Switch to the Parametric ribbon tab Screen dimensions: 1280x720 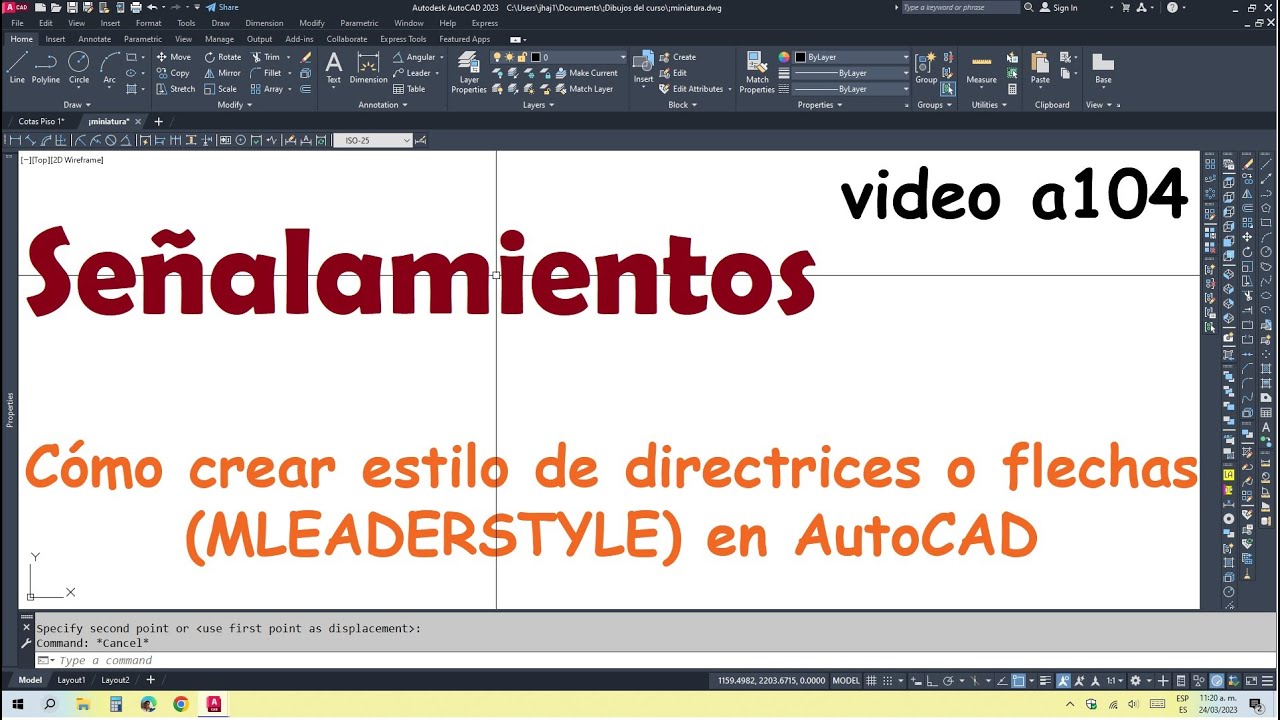pos(143,39)
